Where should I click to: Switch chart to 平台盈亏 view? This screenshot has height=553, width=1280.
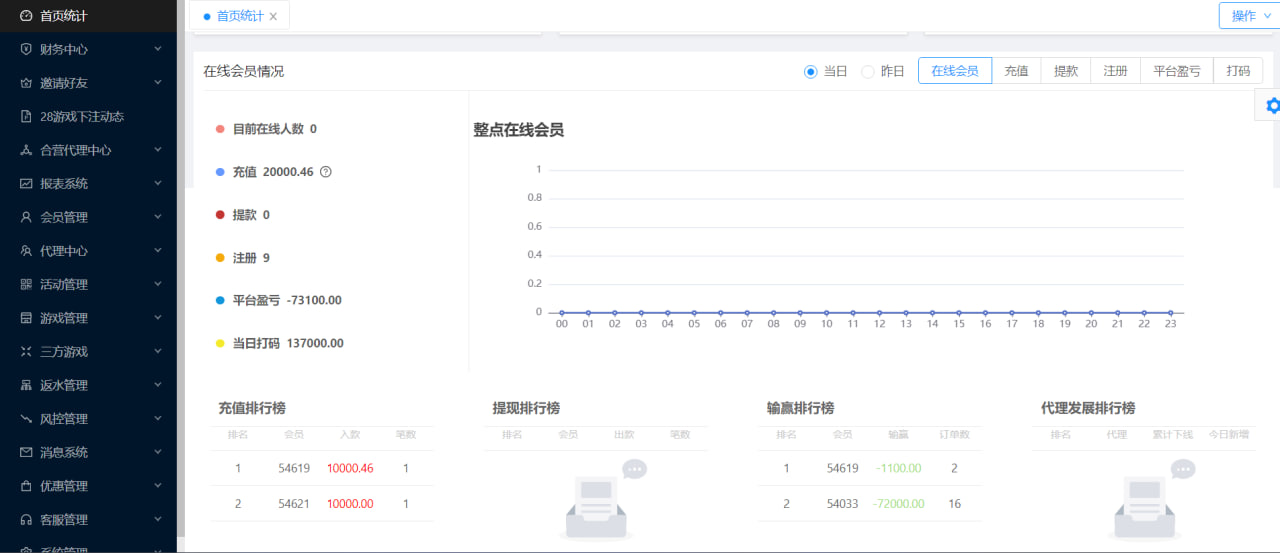1176,71
